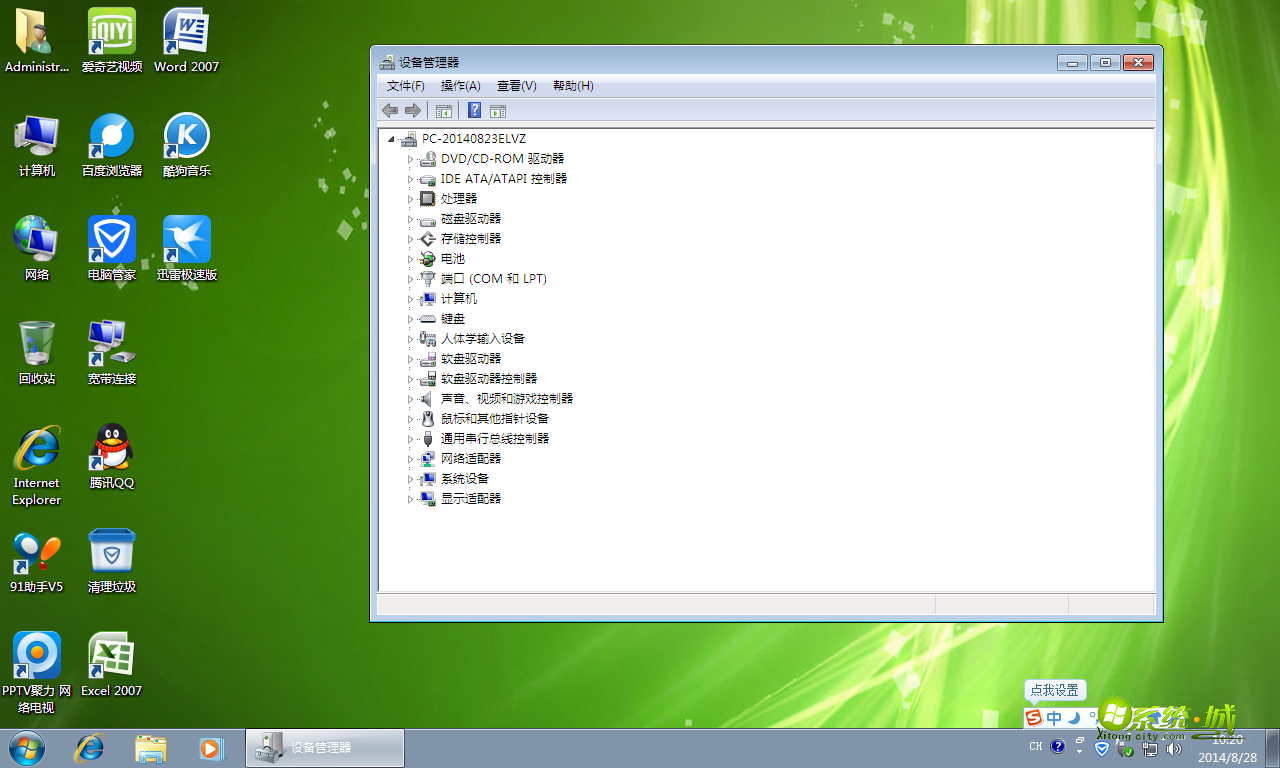The image size is (1280, 768).
Task: Select the 设备管理器 taskbar window button
Action: tap(325, 748)
